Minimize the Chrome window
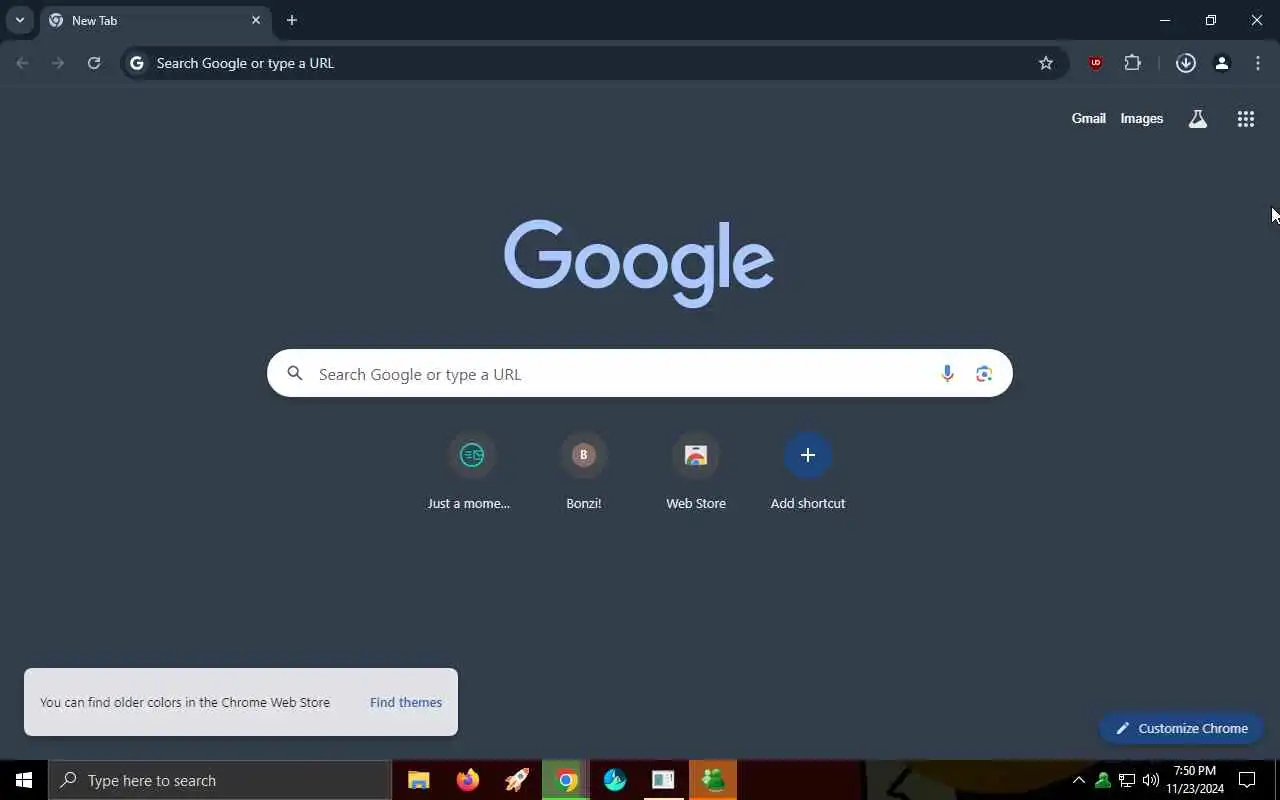 [x=1165, y=20]
